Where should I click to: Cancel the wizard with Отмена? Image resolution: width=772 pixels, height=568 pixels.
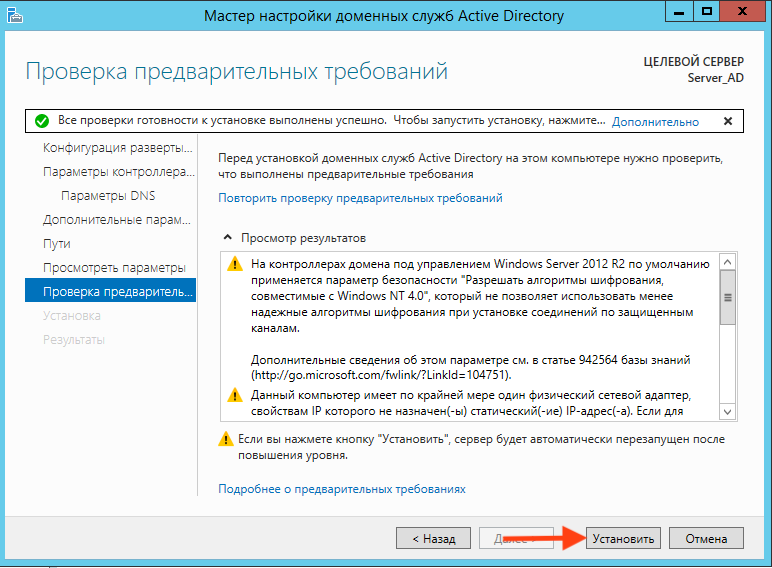pyautogui.click(x=707, y=538)
